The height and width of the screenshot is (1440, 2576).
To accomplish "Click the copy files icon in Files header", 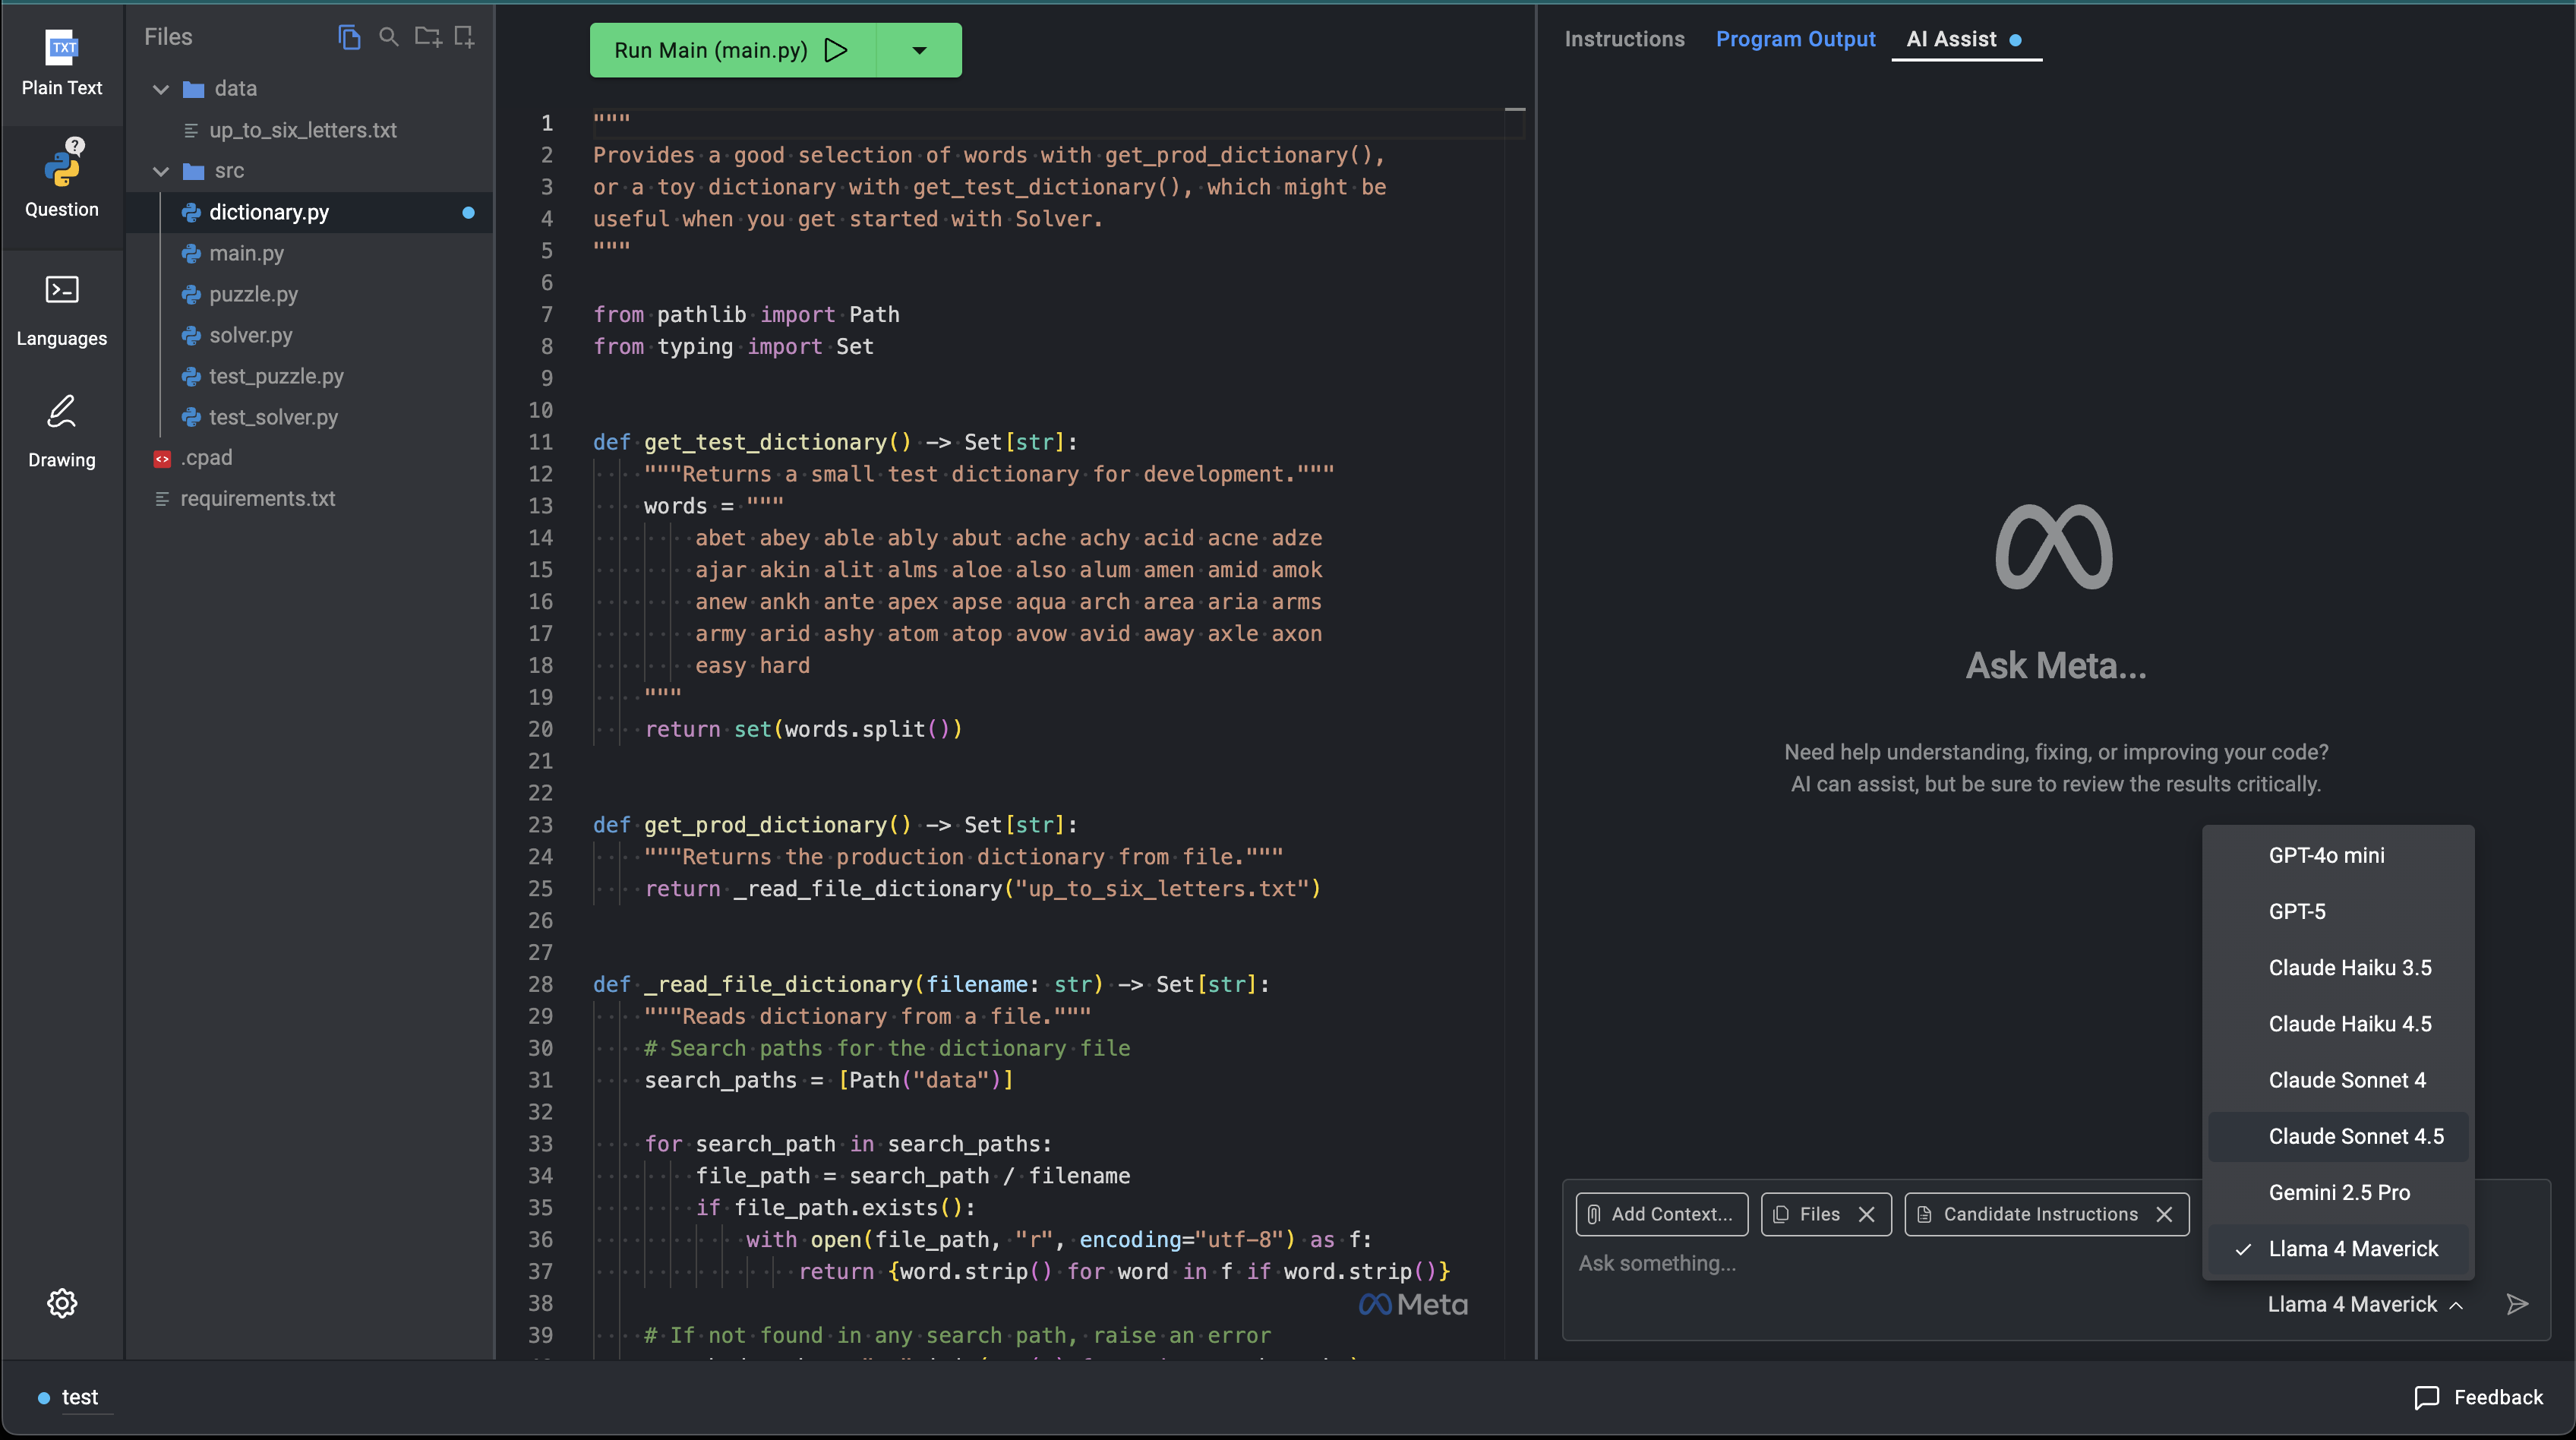I will [x=349, y=37].
